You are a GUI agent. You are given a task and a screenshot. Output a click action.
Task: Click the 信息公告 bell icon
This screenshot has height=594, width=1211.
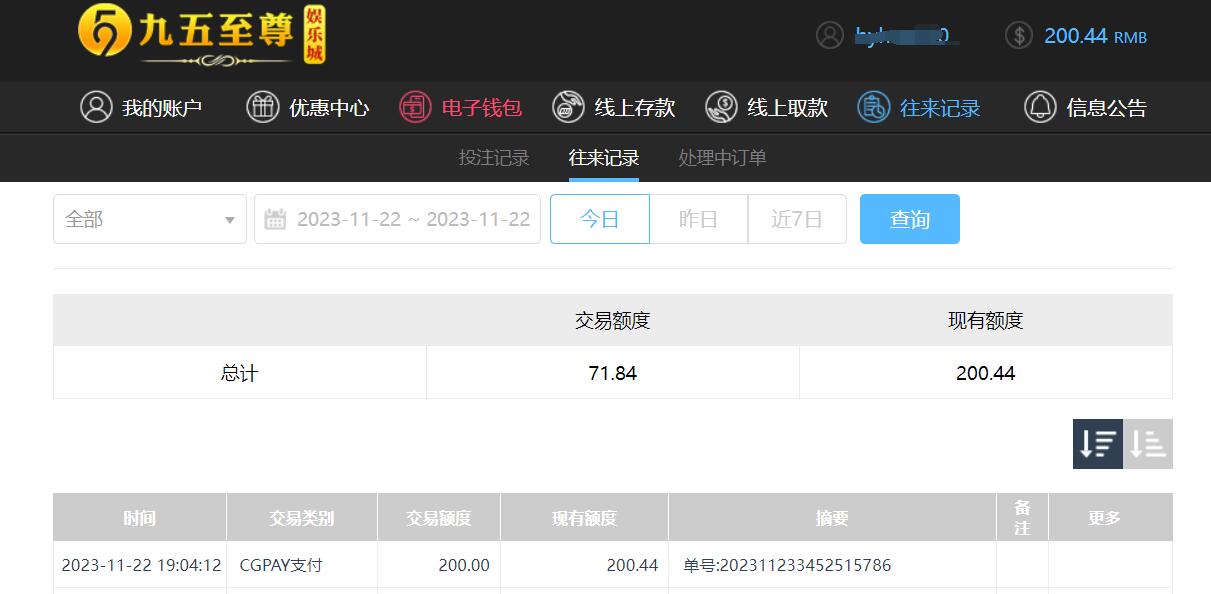(x=1040, y=107)
